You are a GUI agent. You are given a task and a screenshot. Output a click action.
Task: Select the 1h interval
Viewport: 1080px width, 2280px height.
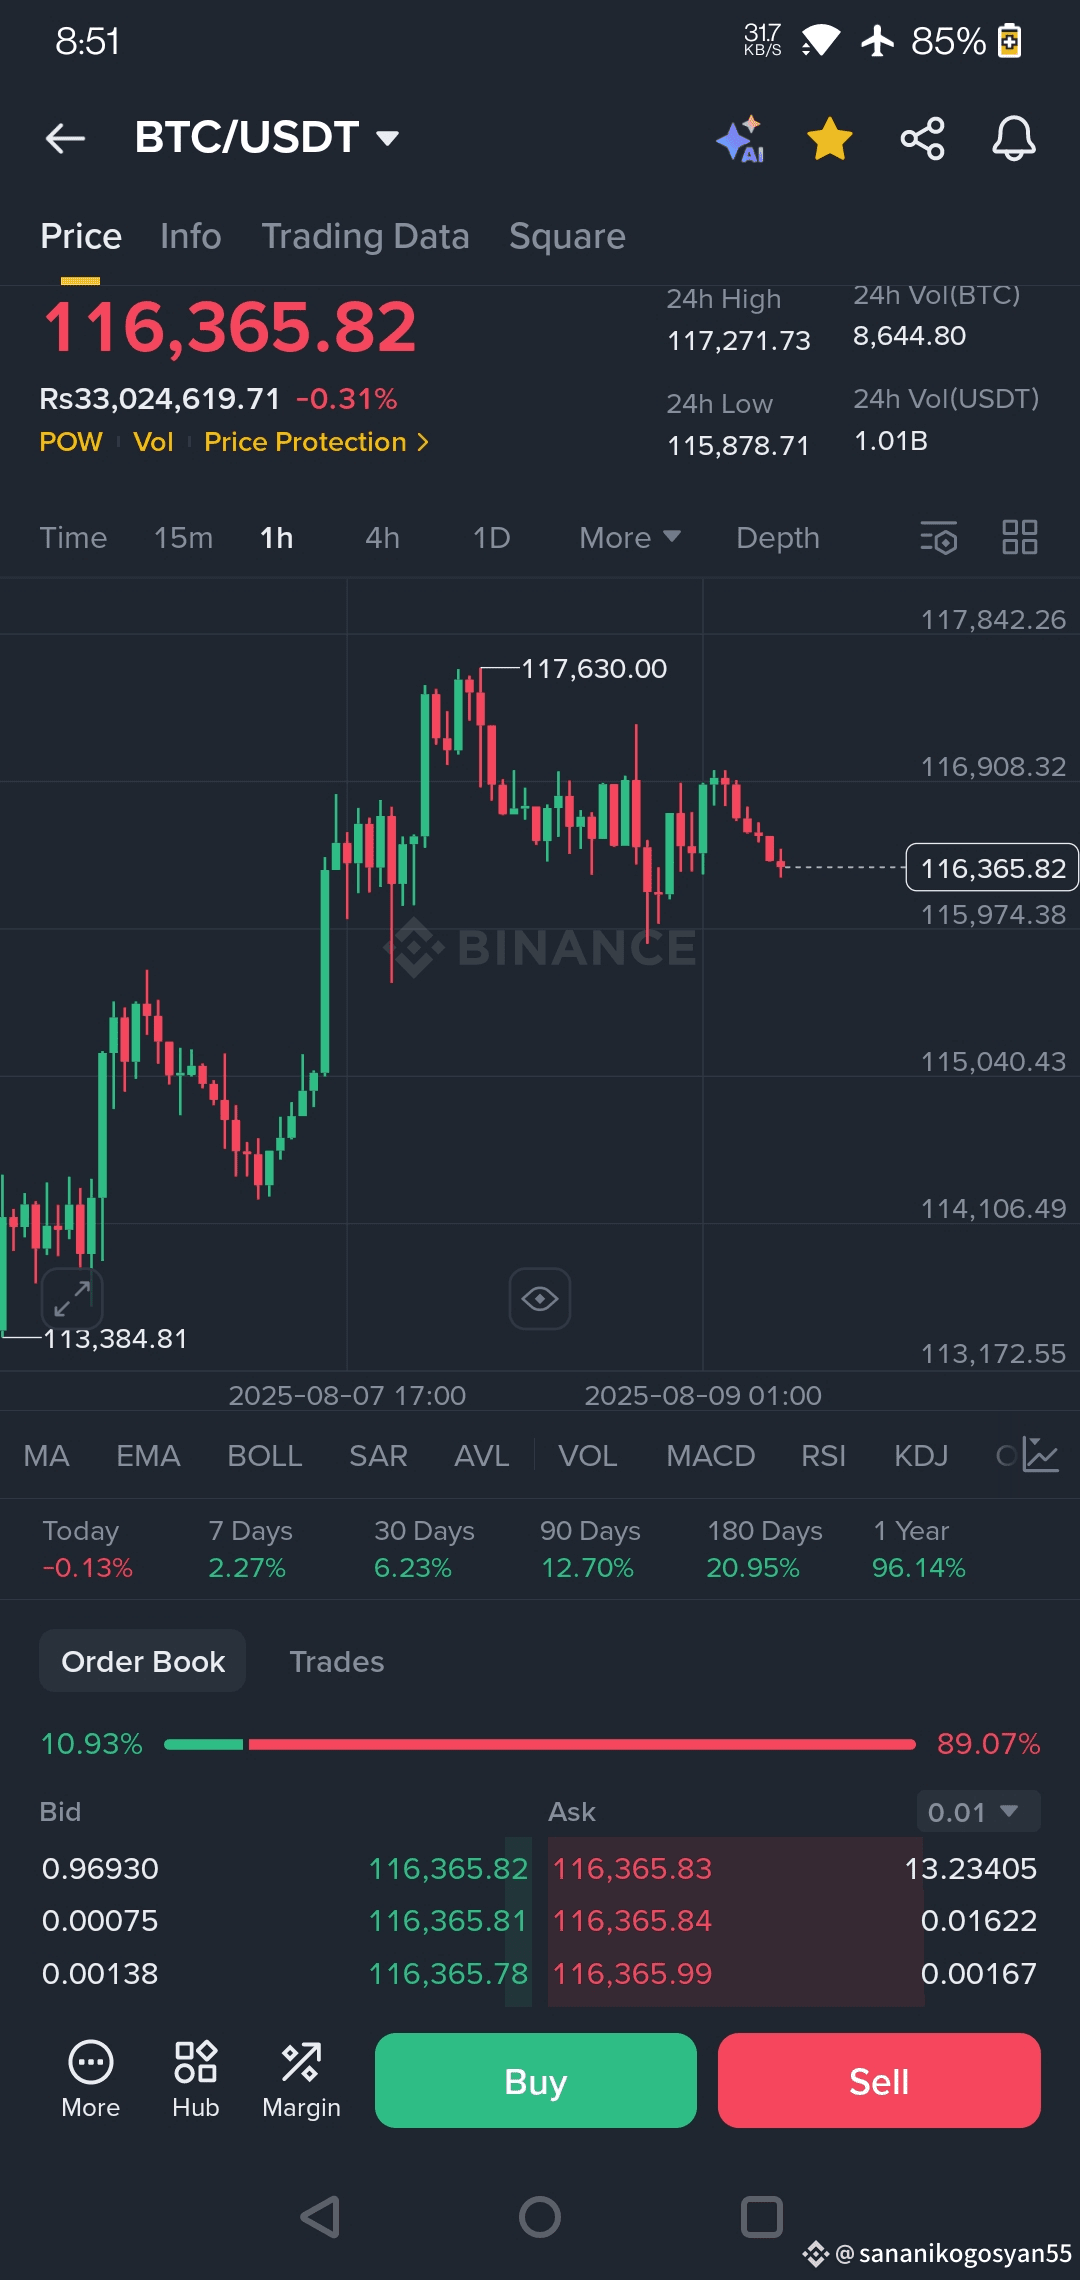(277, 538)
